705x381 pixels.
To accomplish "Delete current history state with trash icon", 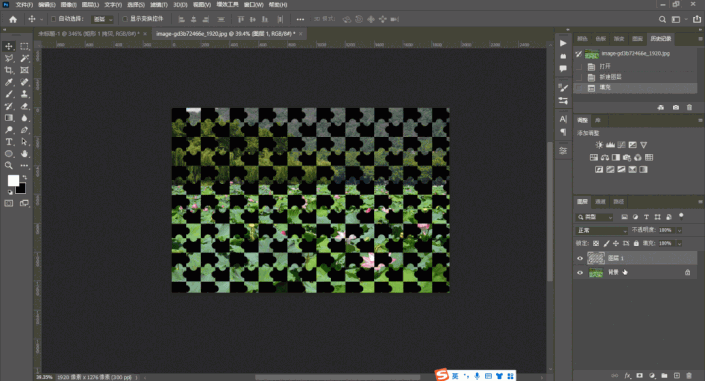I will (689, 108).
